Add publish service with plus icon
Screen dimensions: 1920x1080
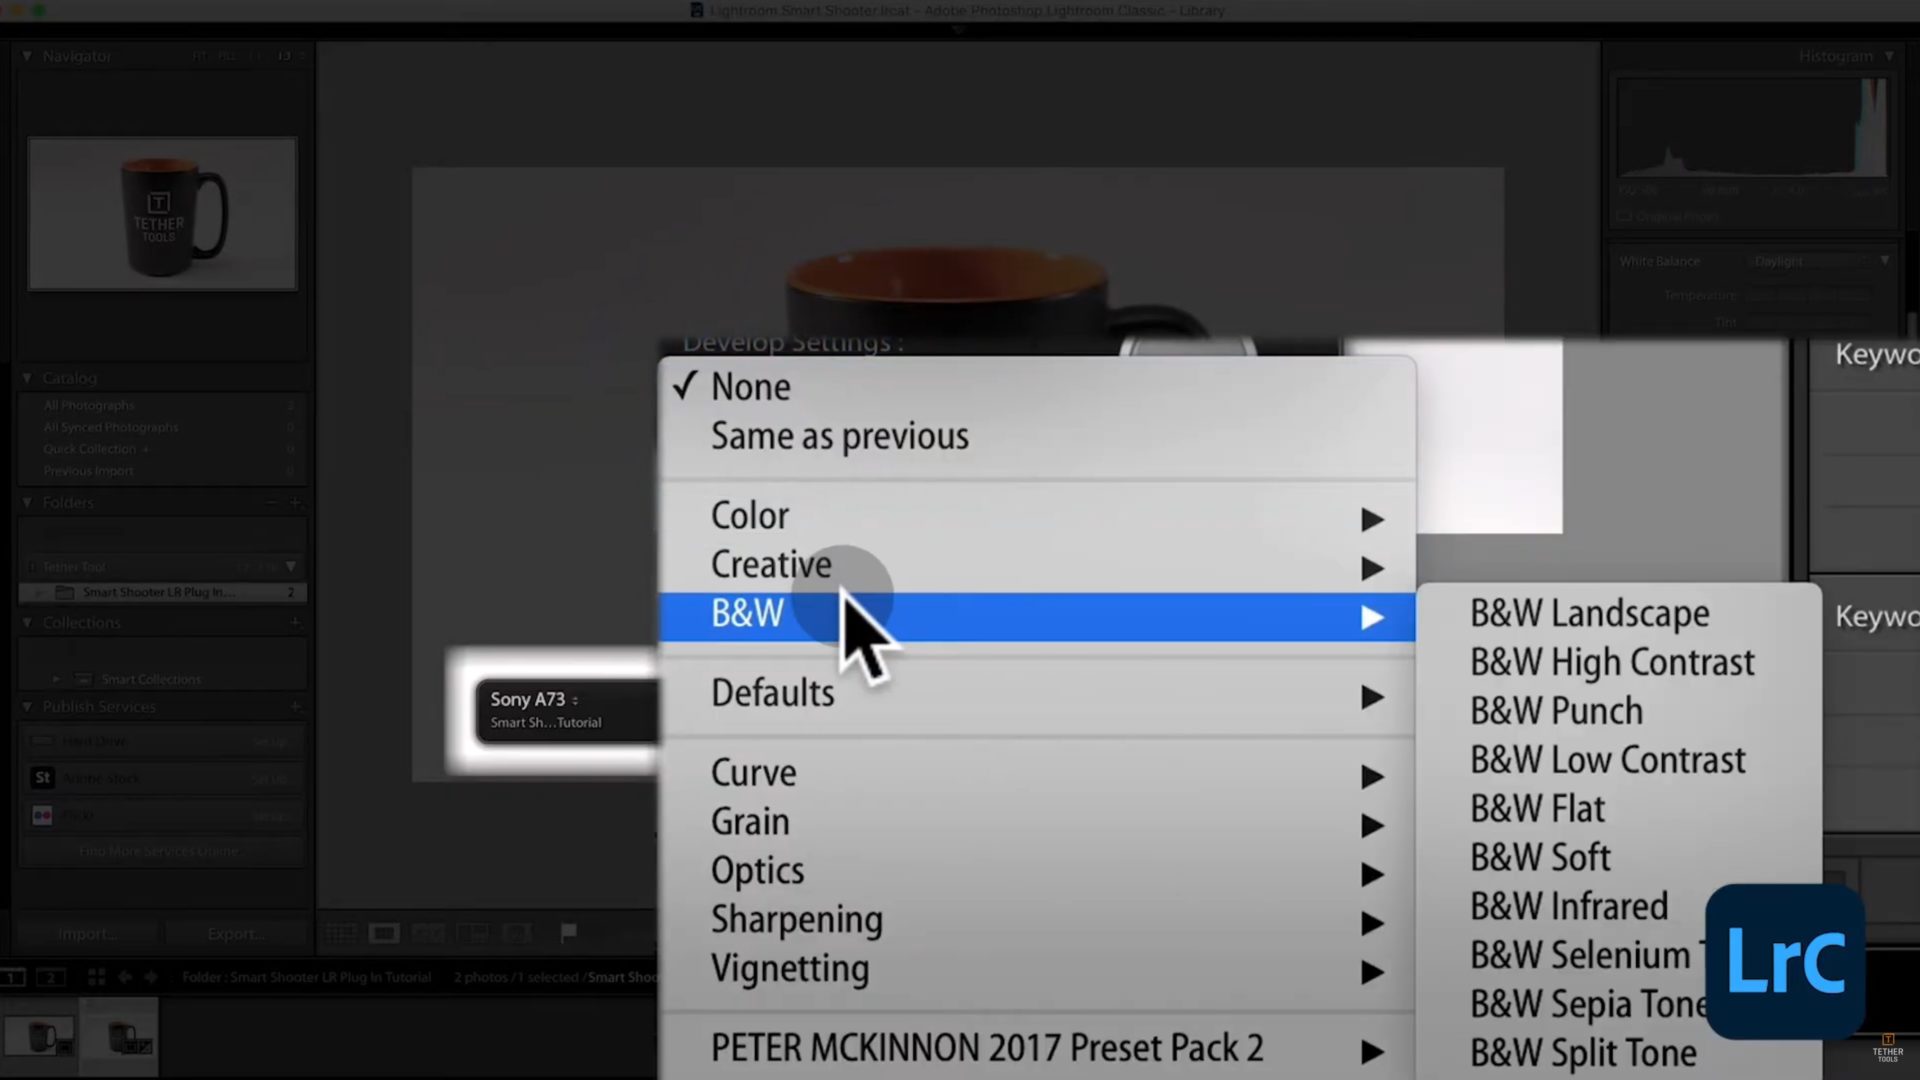click(295, 706)
